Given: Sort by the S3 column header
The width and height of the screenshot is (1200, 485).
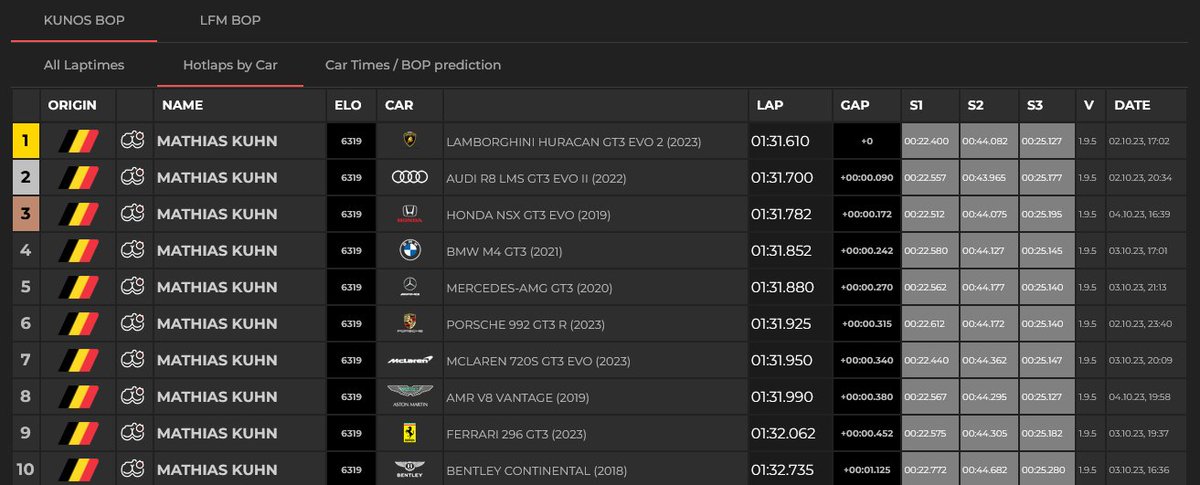Looking at the screenshot, I should point(1035,105).
